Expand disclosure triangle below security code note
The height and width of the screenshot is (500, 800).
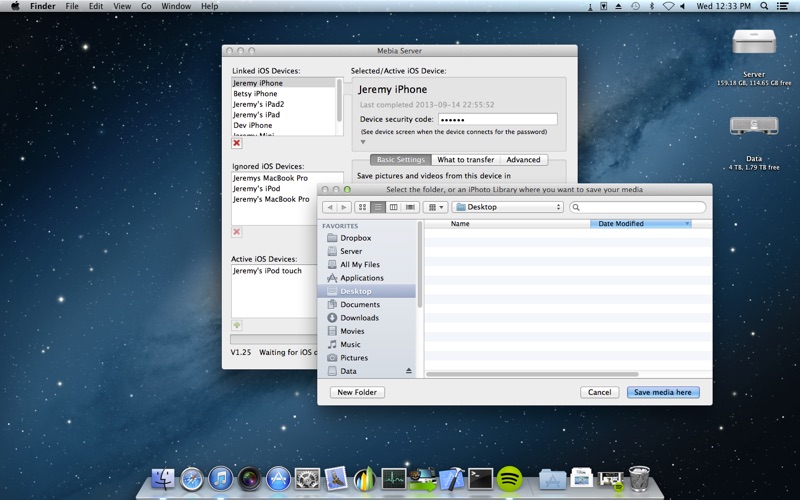[363, 142]
